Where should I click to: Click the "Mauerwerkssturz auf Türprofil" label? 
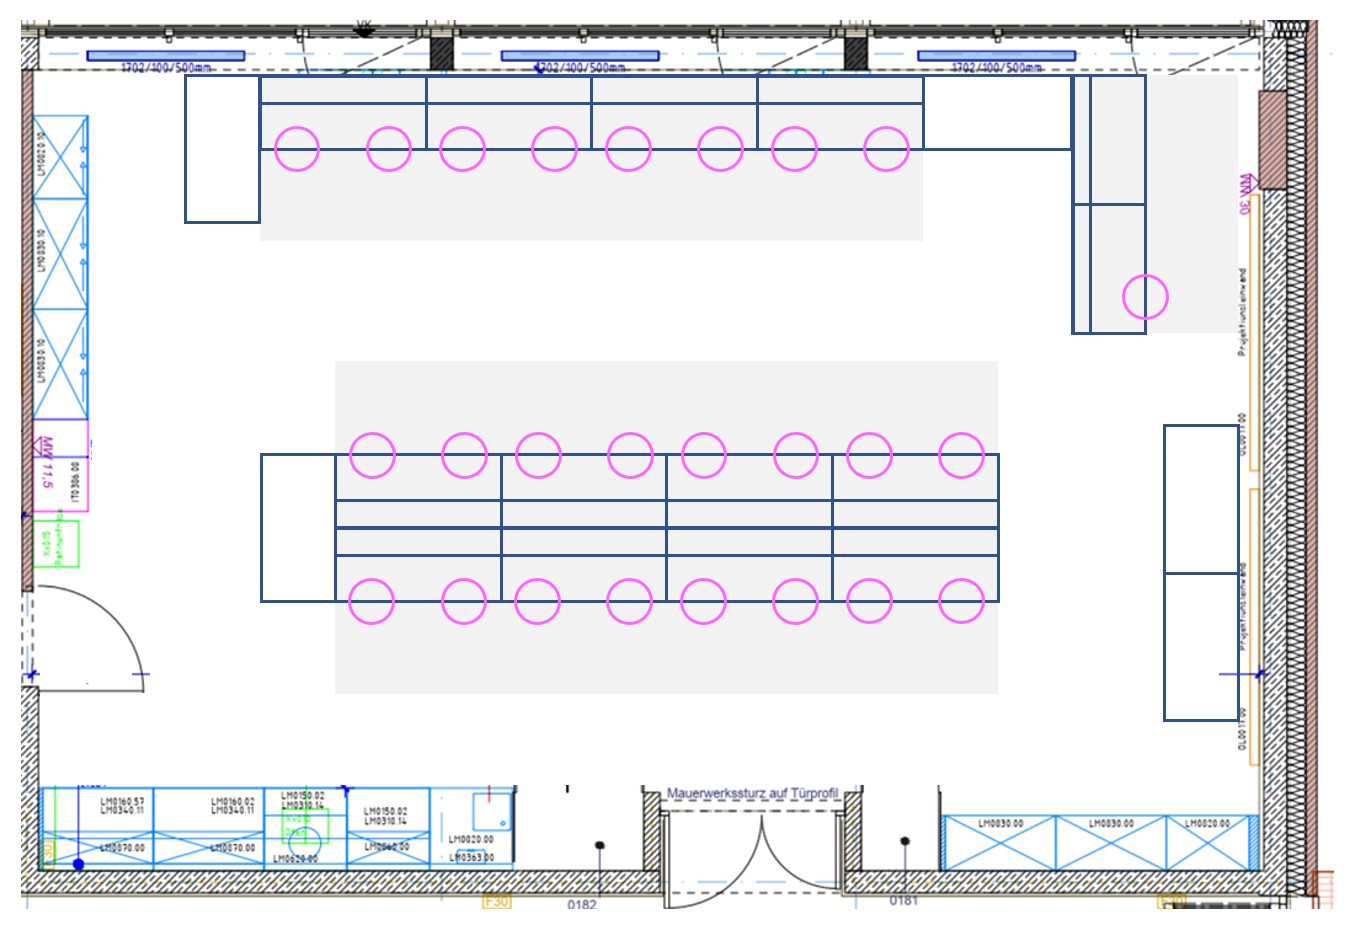(752, 793)
